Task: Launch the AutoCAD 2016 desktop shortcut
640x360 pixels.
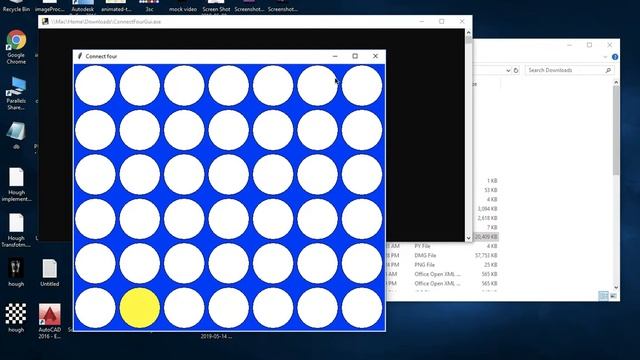Action: 49,321
